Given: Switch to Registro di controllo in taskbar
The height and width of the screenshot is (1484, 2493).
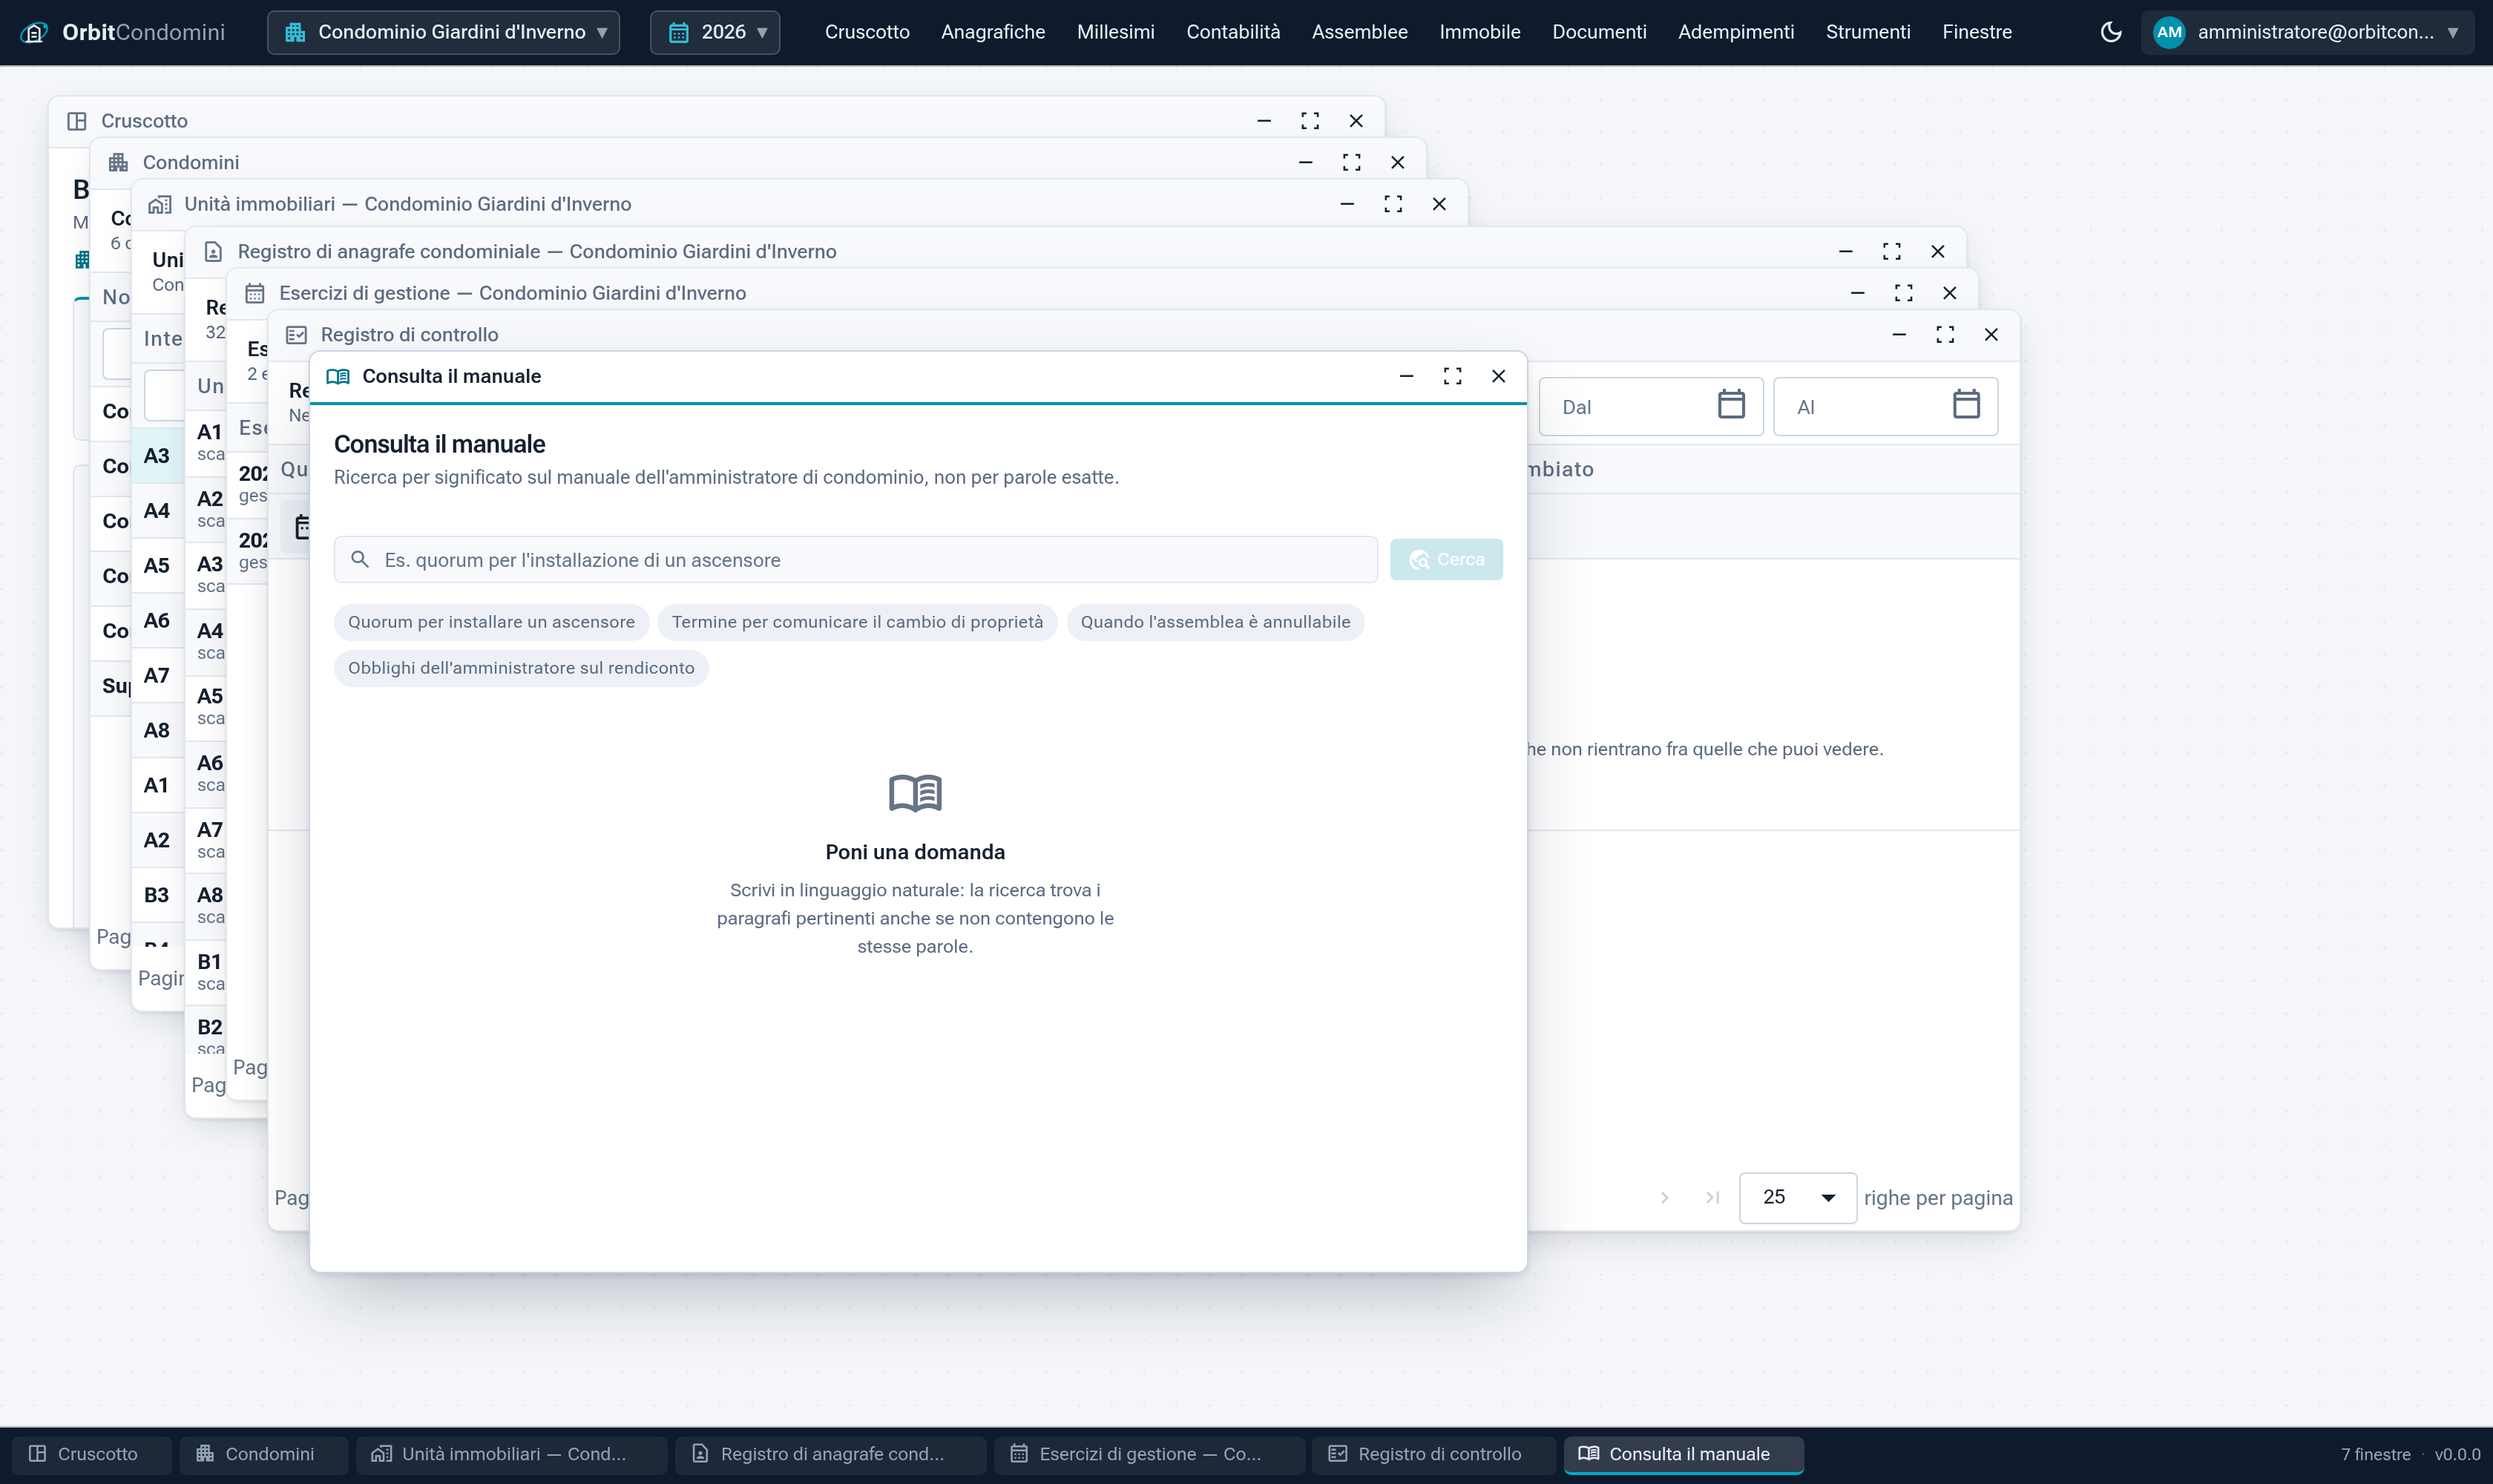Looking at the screenshot, I should click(1434, 1454).
